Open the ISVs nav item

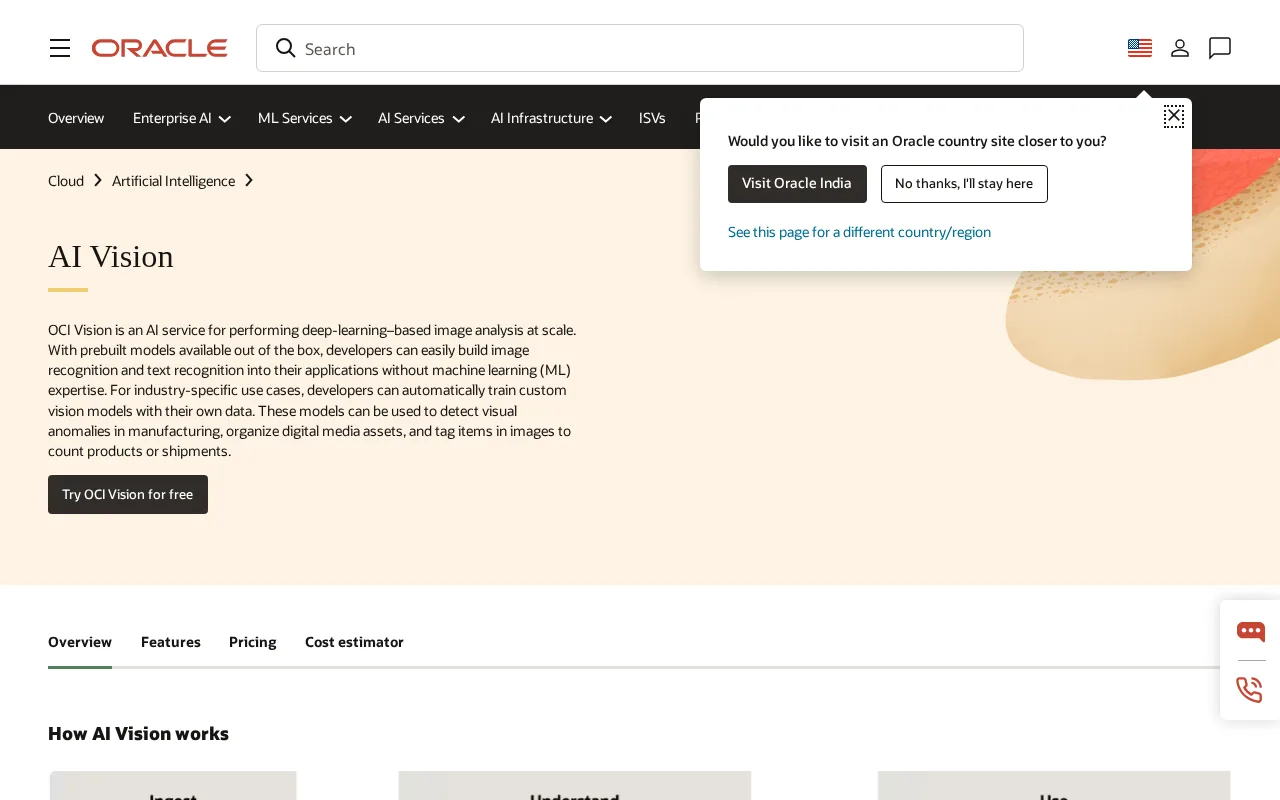click(652, 118)
